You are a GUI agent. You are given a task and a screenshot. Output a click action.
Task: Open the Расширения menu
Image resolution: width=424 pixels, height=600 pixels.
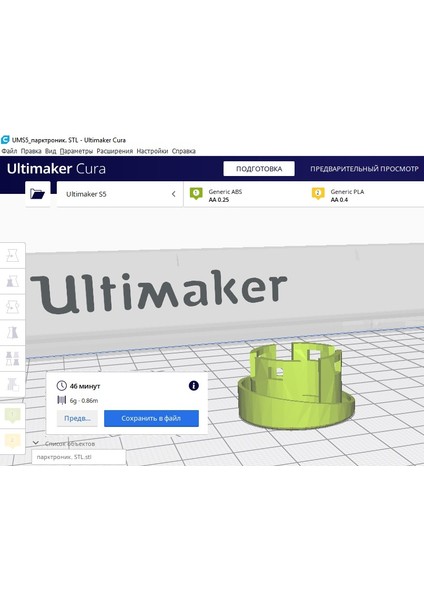click(114, 151)
